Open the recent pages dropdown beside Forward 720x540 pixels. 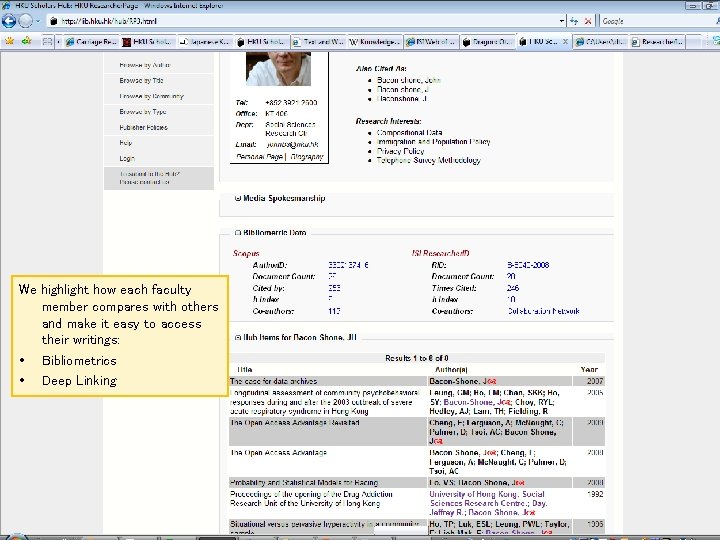click(38, 21)
